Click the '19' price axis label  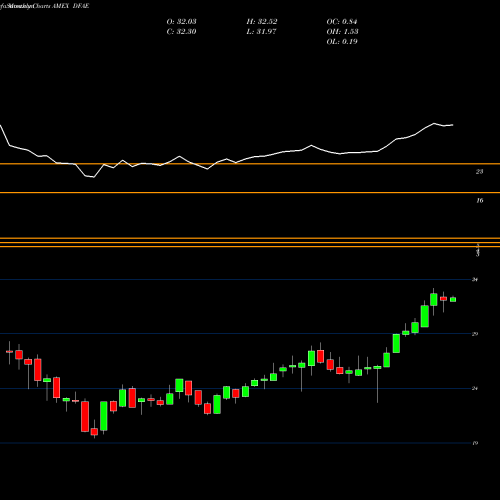(x=475, y=443)
